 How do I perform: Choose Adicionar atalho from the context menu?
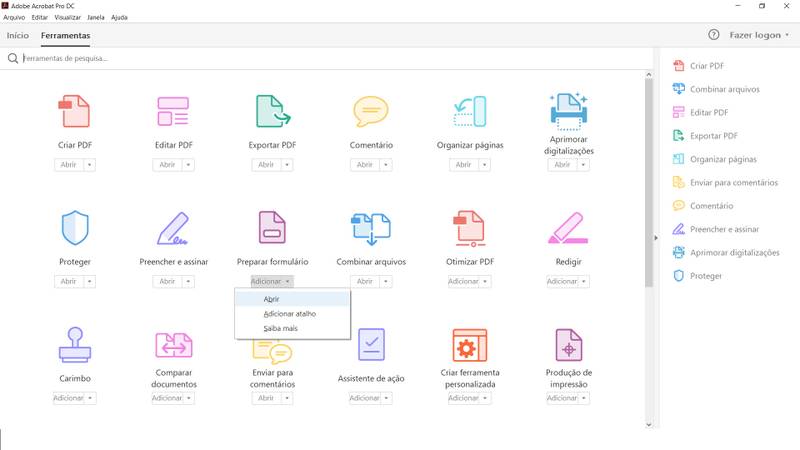coord(292,314)
